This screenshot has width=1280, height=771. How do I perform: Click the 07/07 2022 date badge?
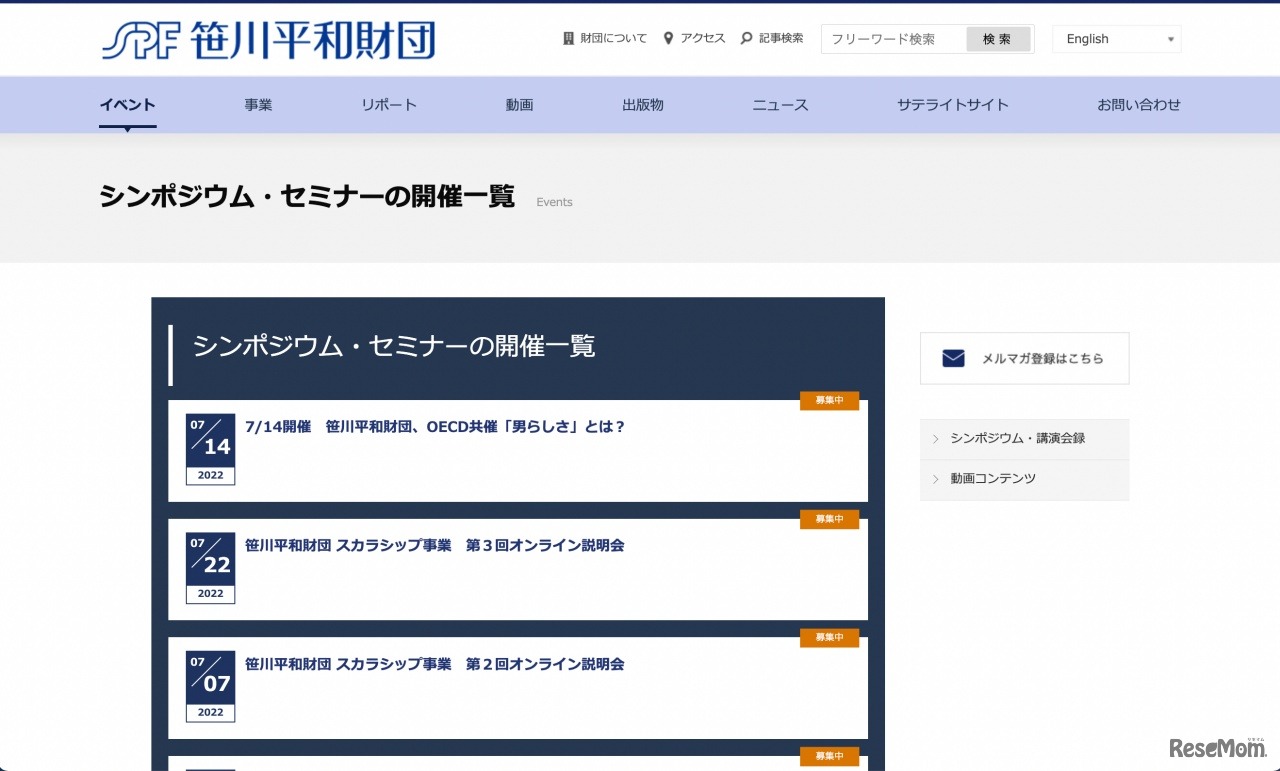click(210, 686)
